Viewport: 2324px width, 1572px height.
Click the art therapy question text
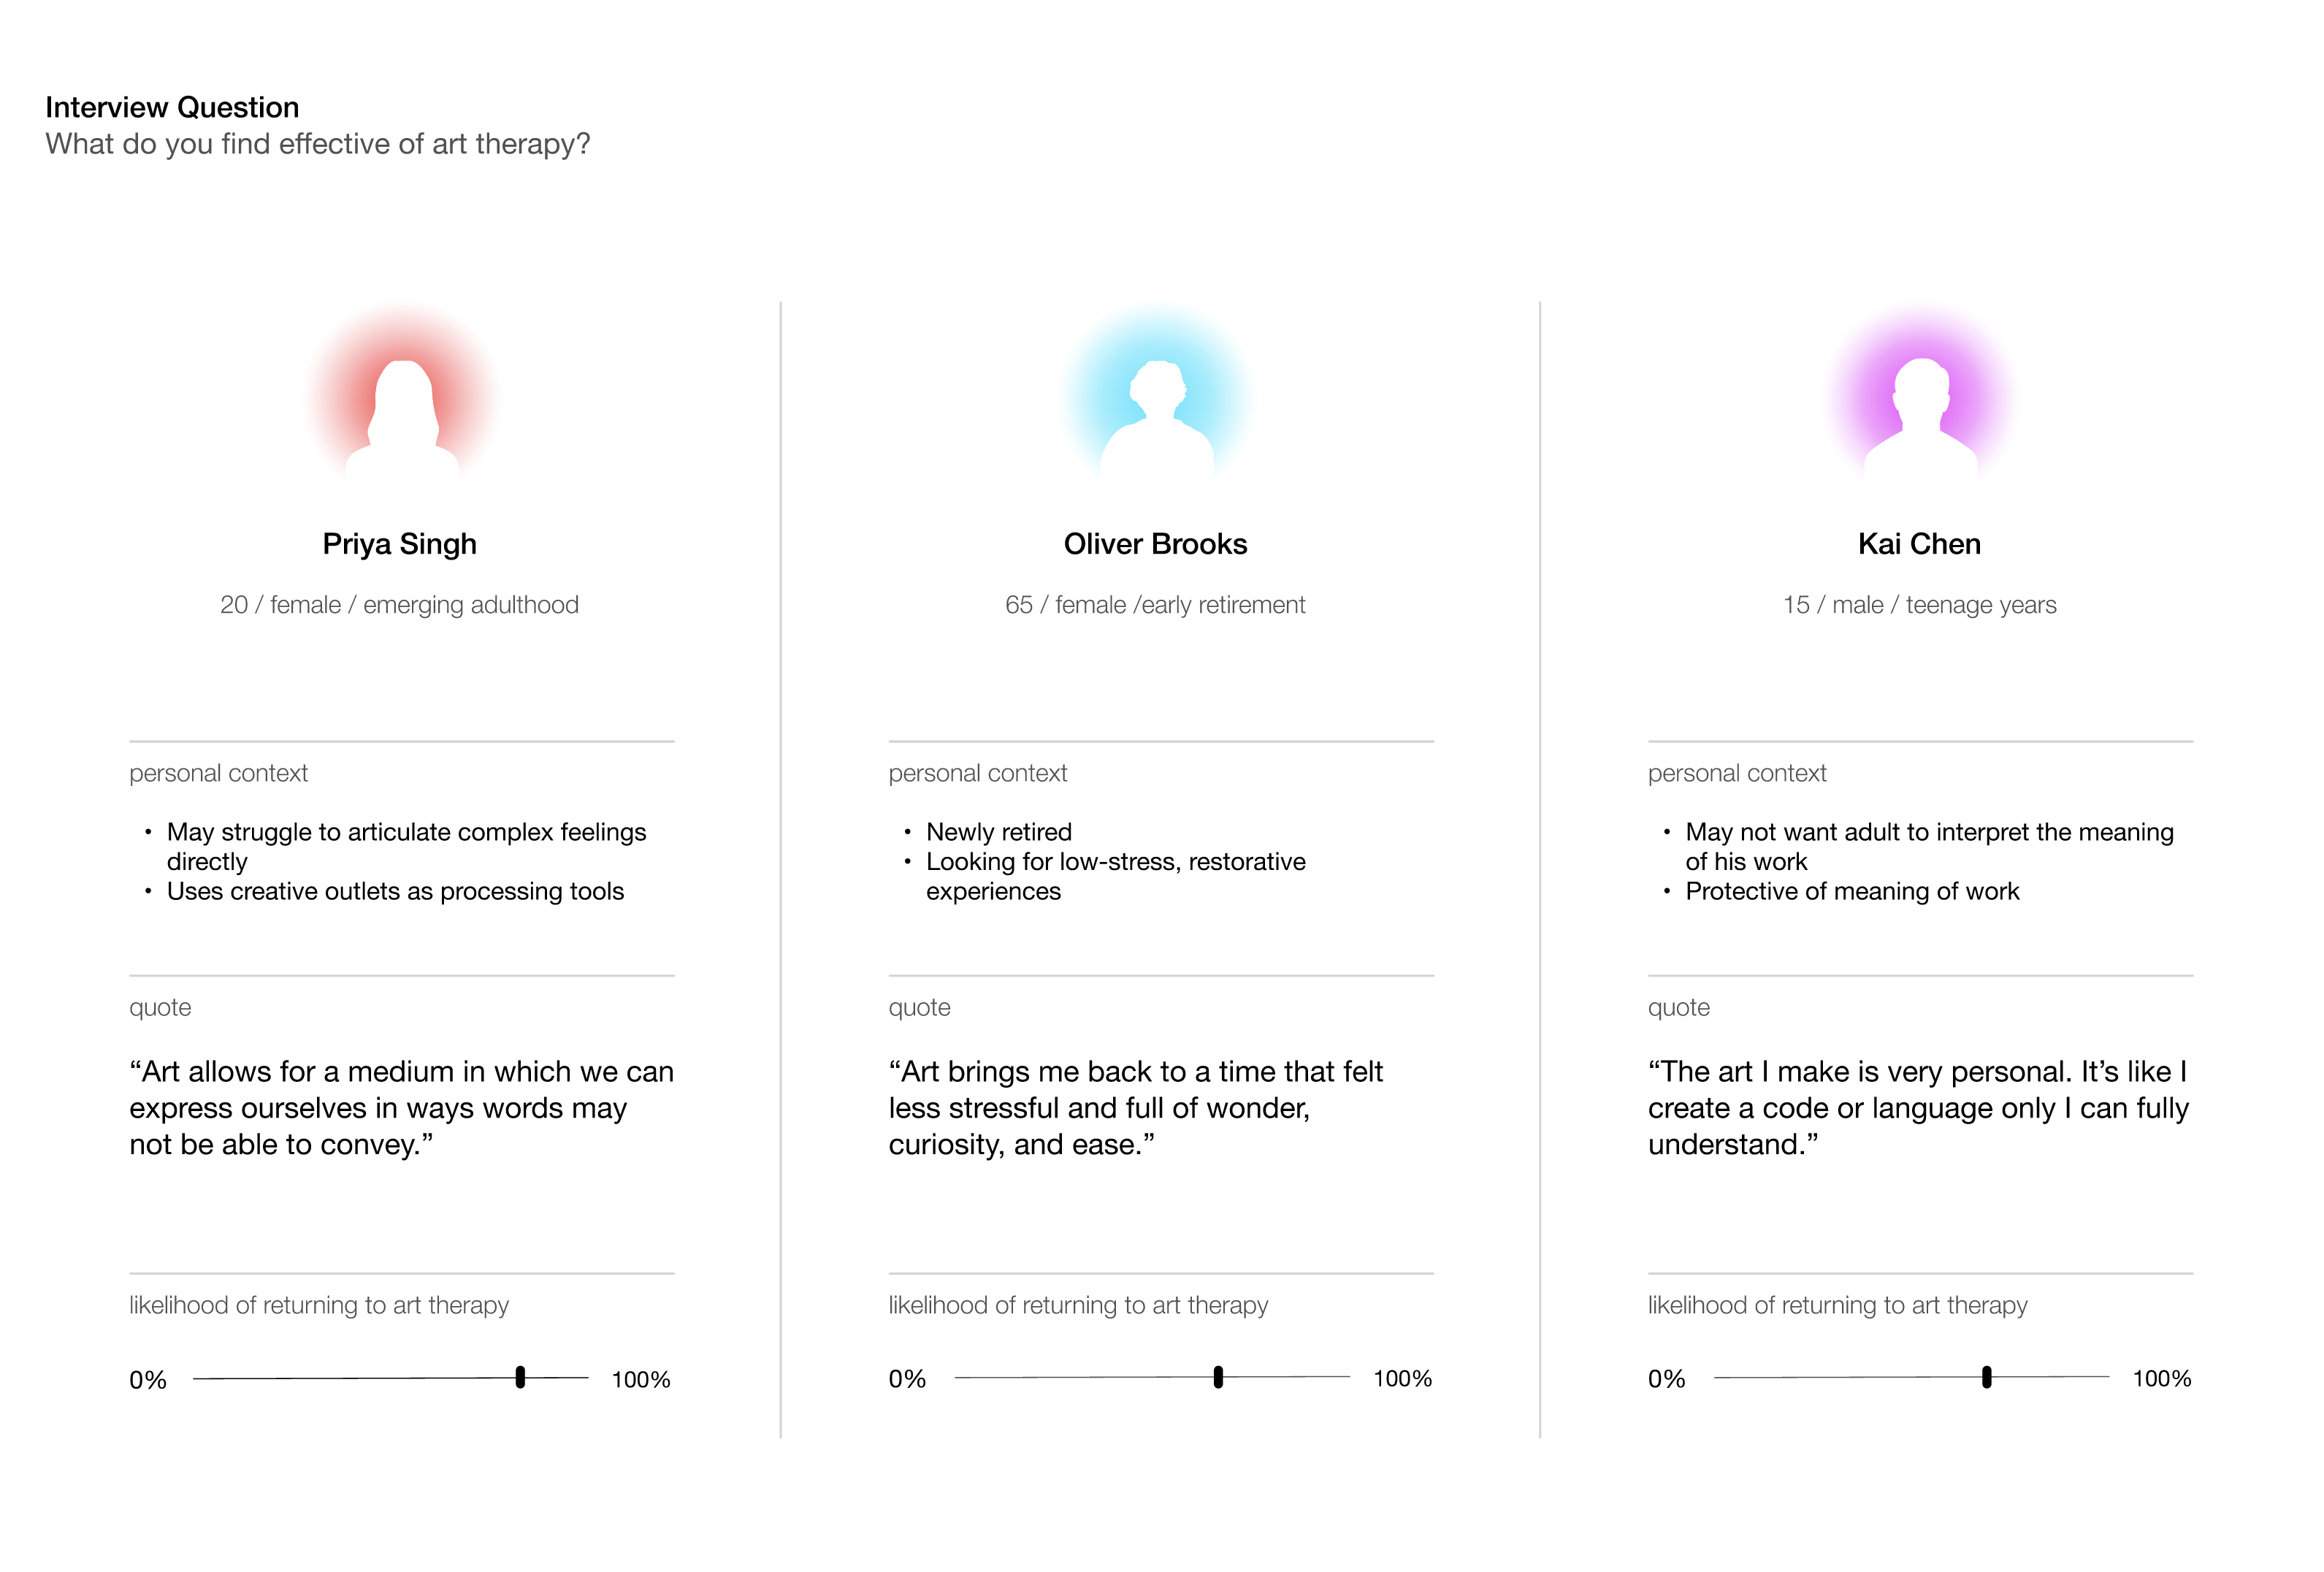pyautogui.click(x=318, y=144)
